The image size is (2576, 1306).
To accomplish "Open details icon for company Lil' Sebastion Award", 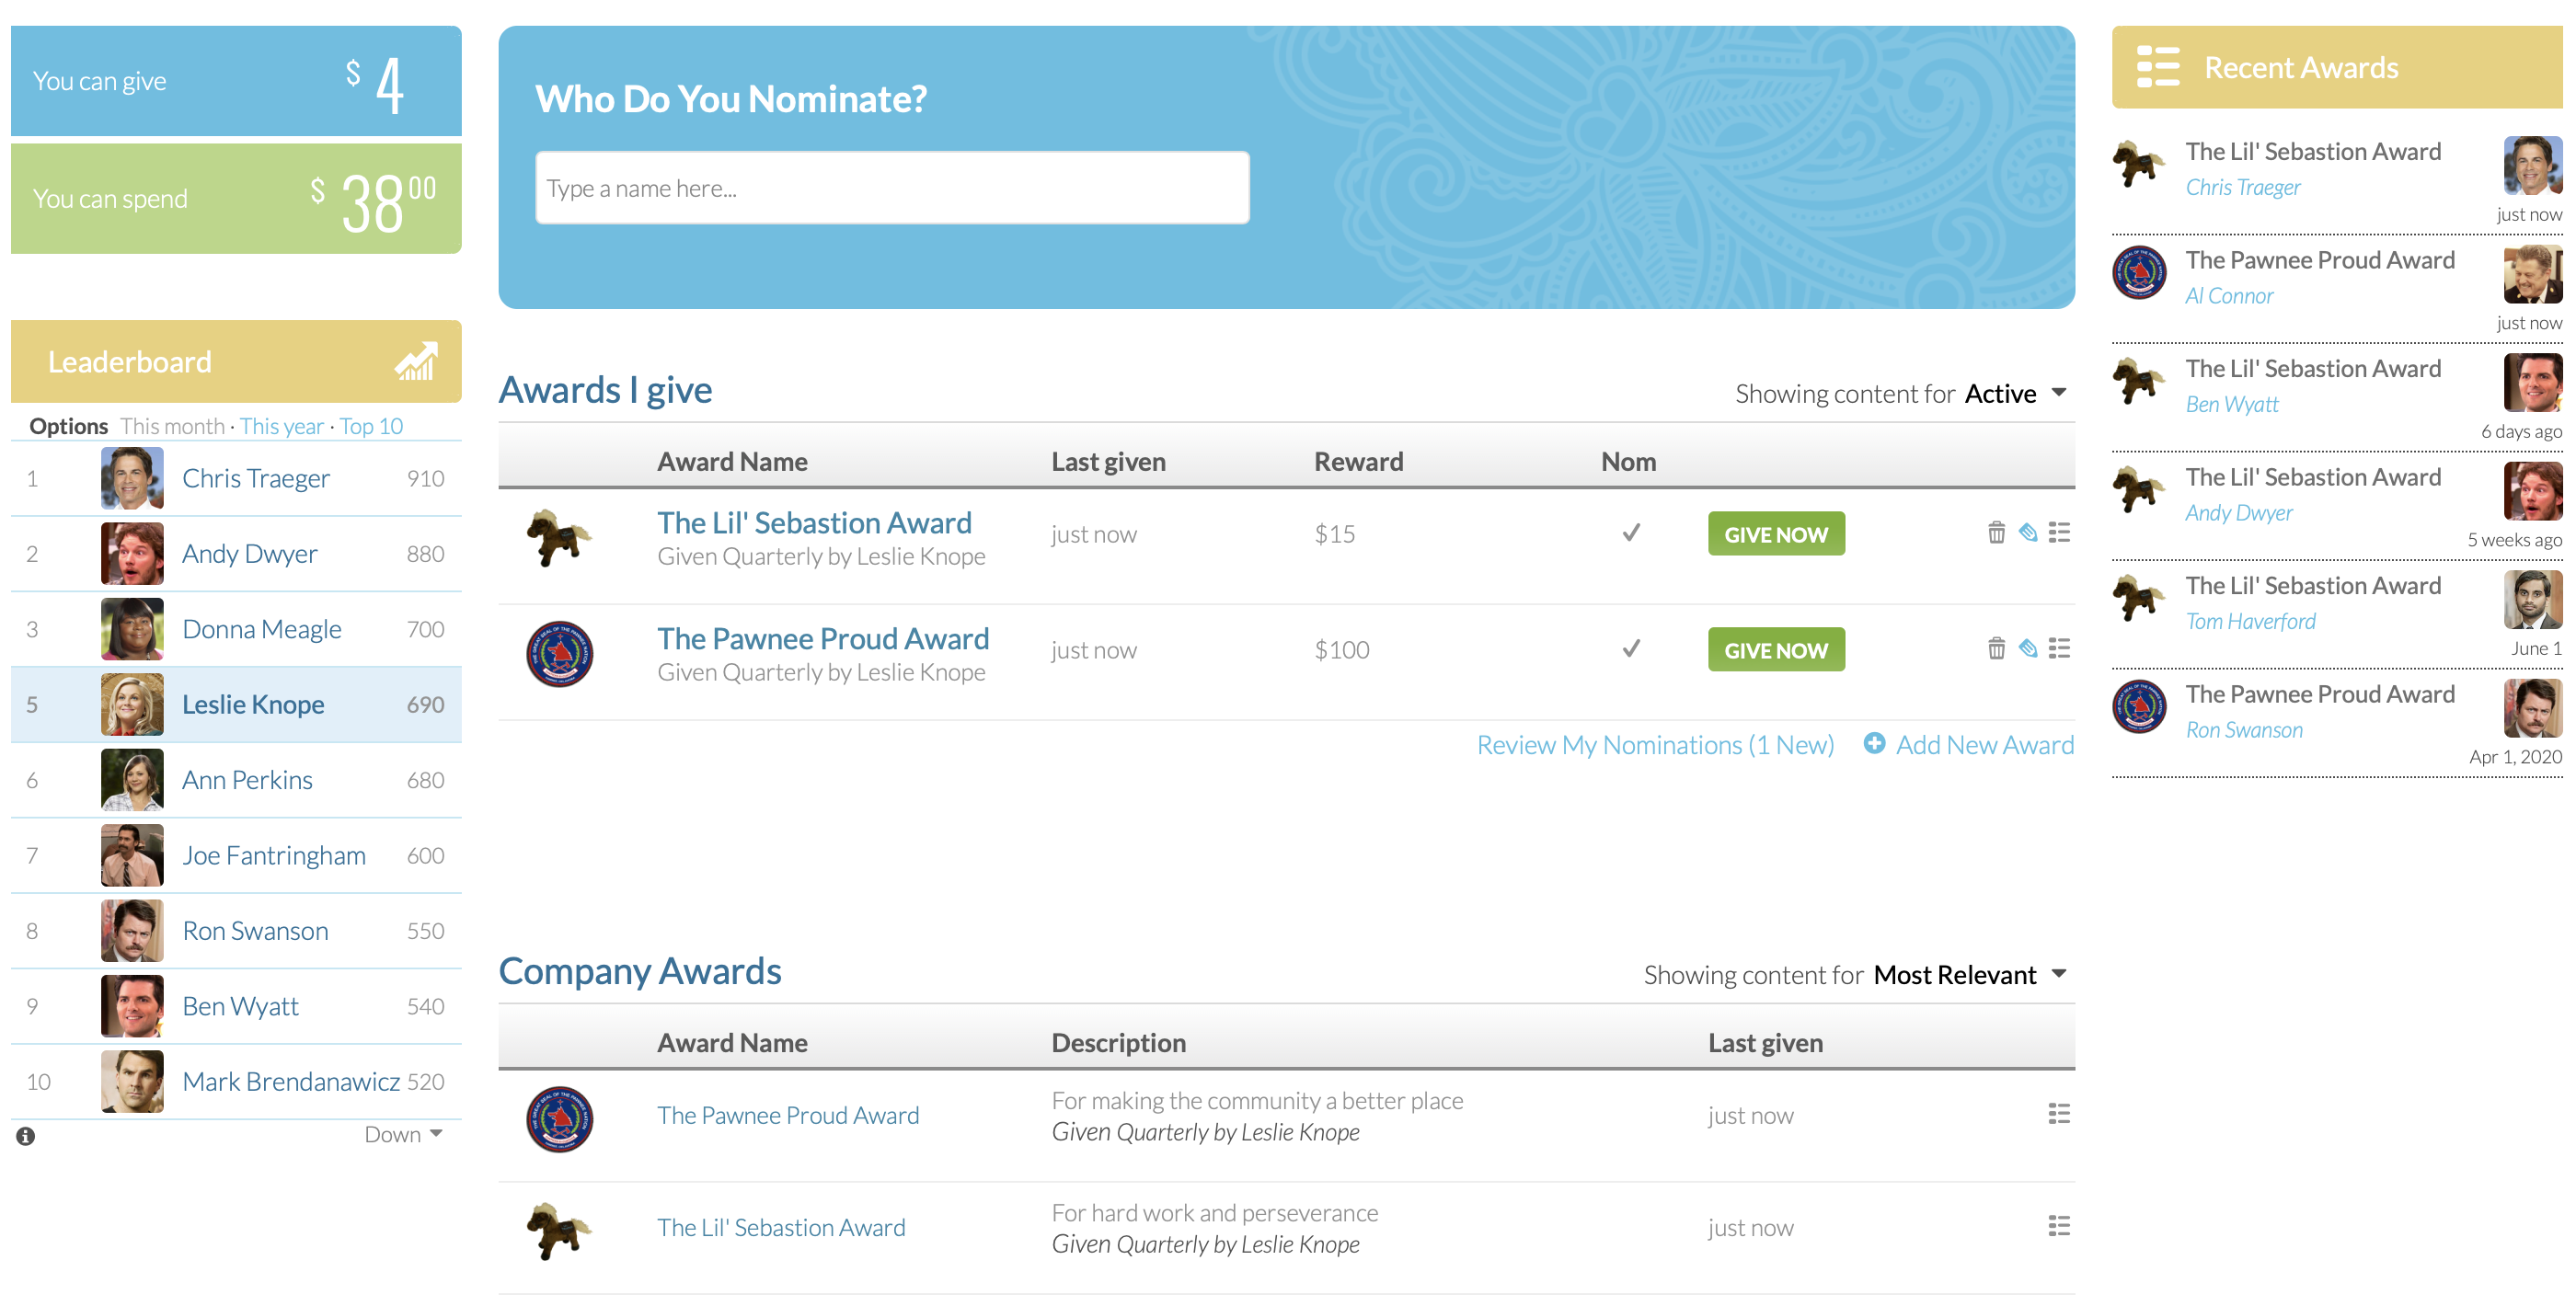I will tap(2059, 1226).
